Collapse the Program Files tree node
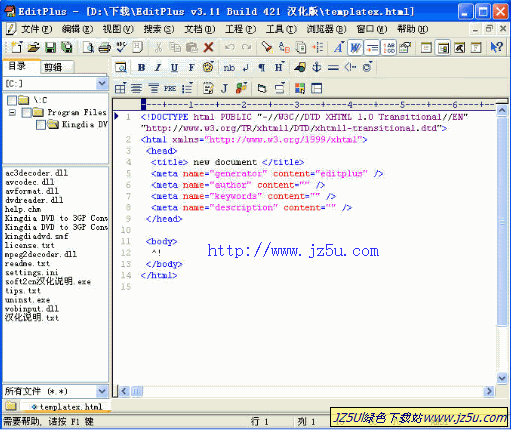Image resolution: width=511 pixels, height=430 pixels. pos(12,112)
